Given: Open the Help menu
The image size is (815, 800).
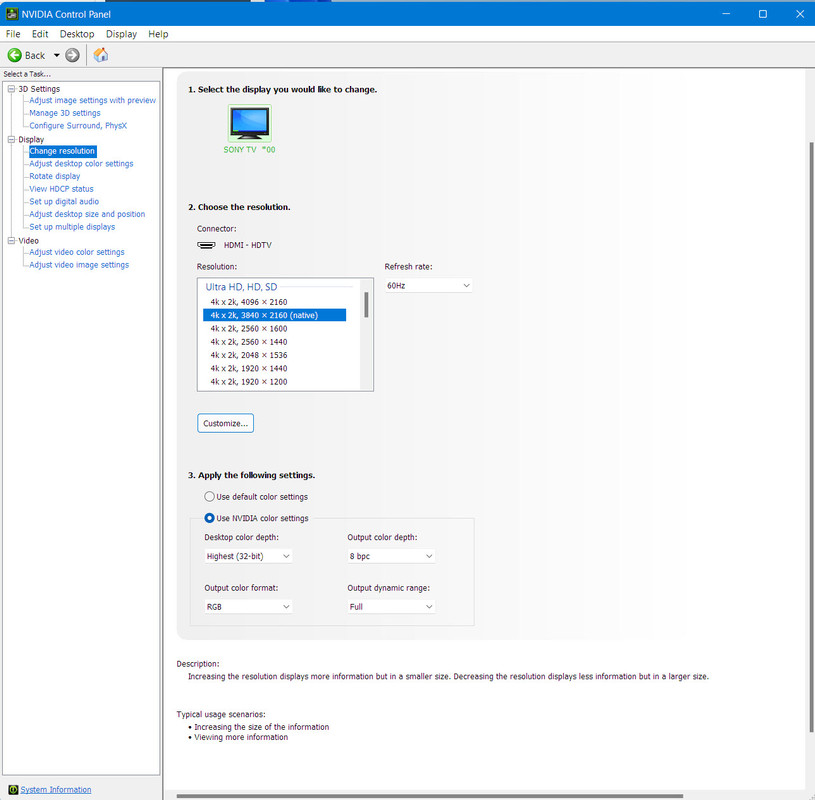Looking at the screenshot, I should (x=158, y=34).
